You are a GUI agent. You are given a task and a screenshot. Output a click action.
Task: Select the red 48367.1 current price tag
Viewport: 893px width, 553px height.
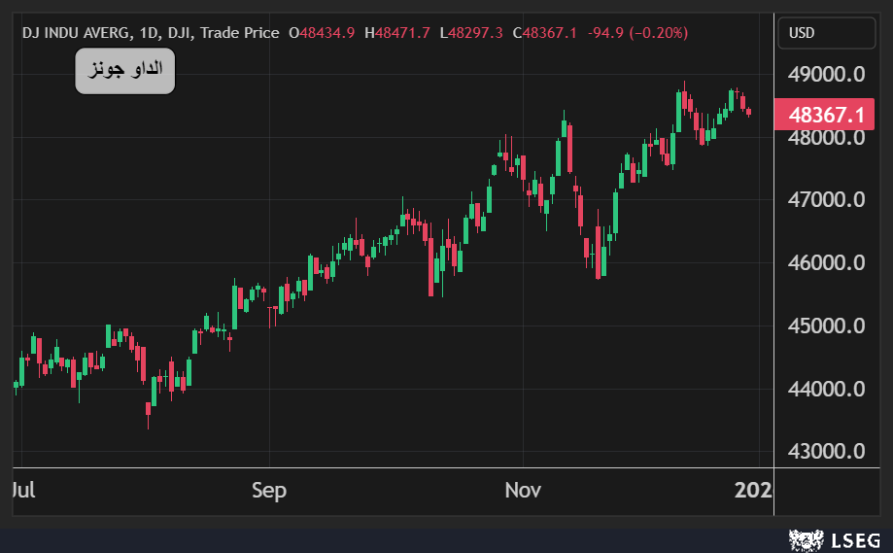(x=826, y=114)
